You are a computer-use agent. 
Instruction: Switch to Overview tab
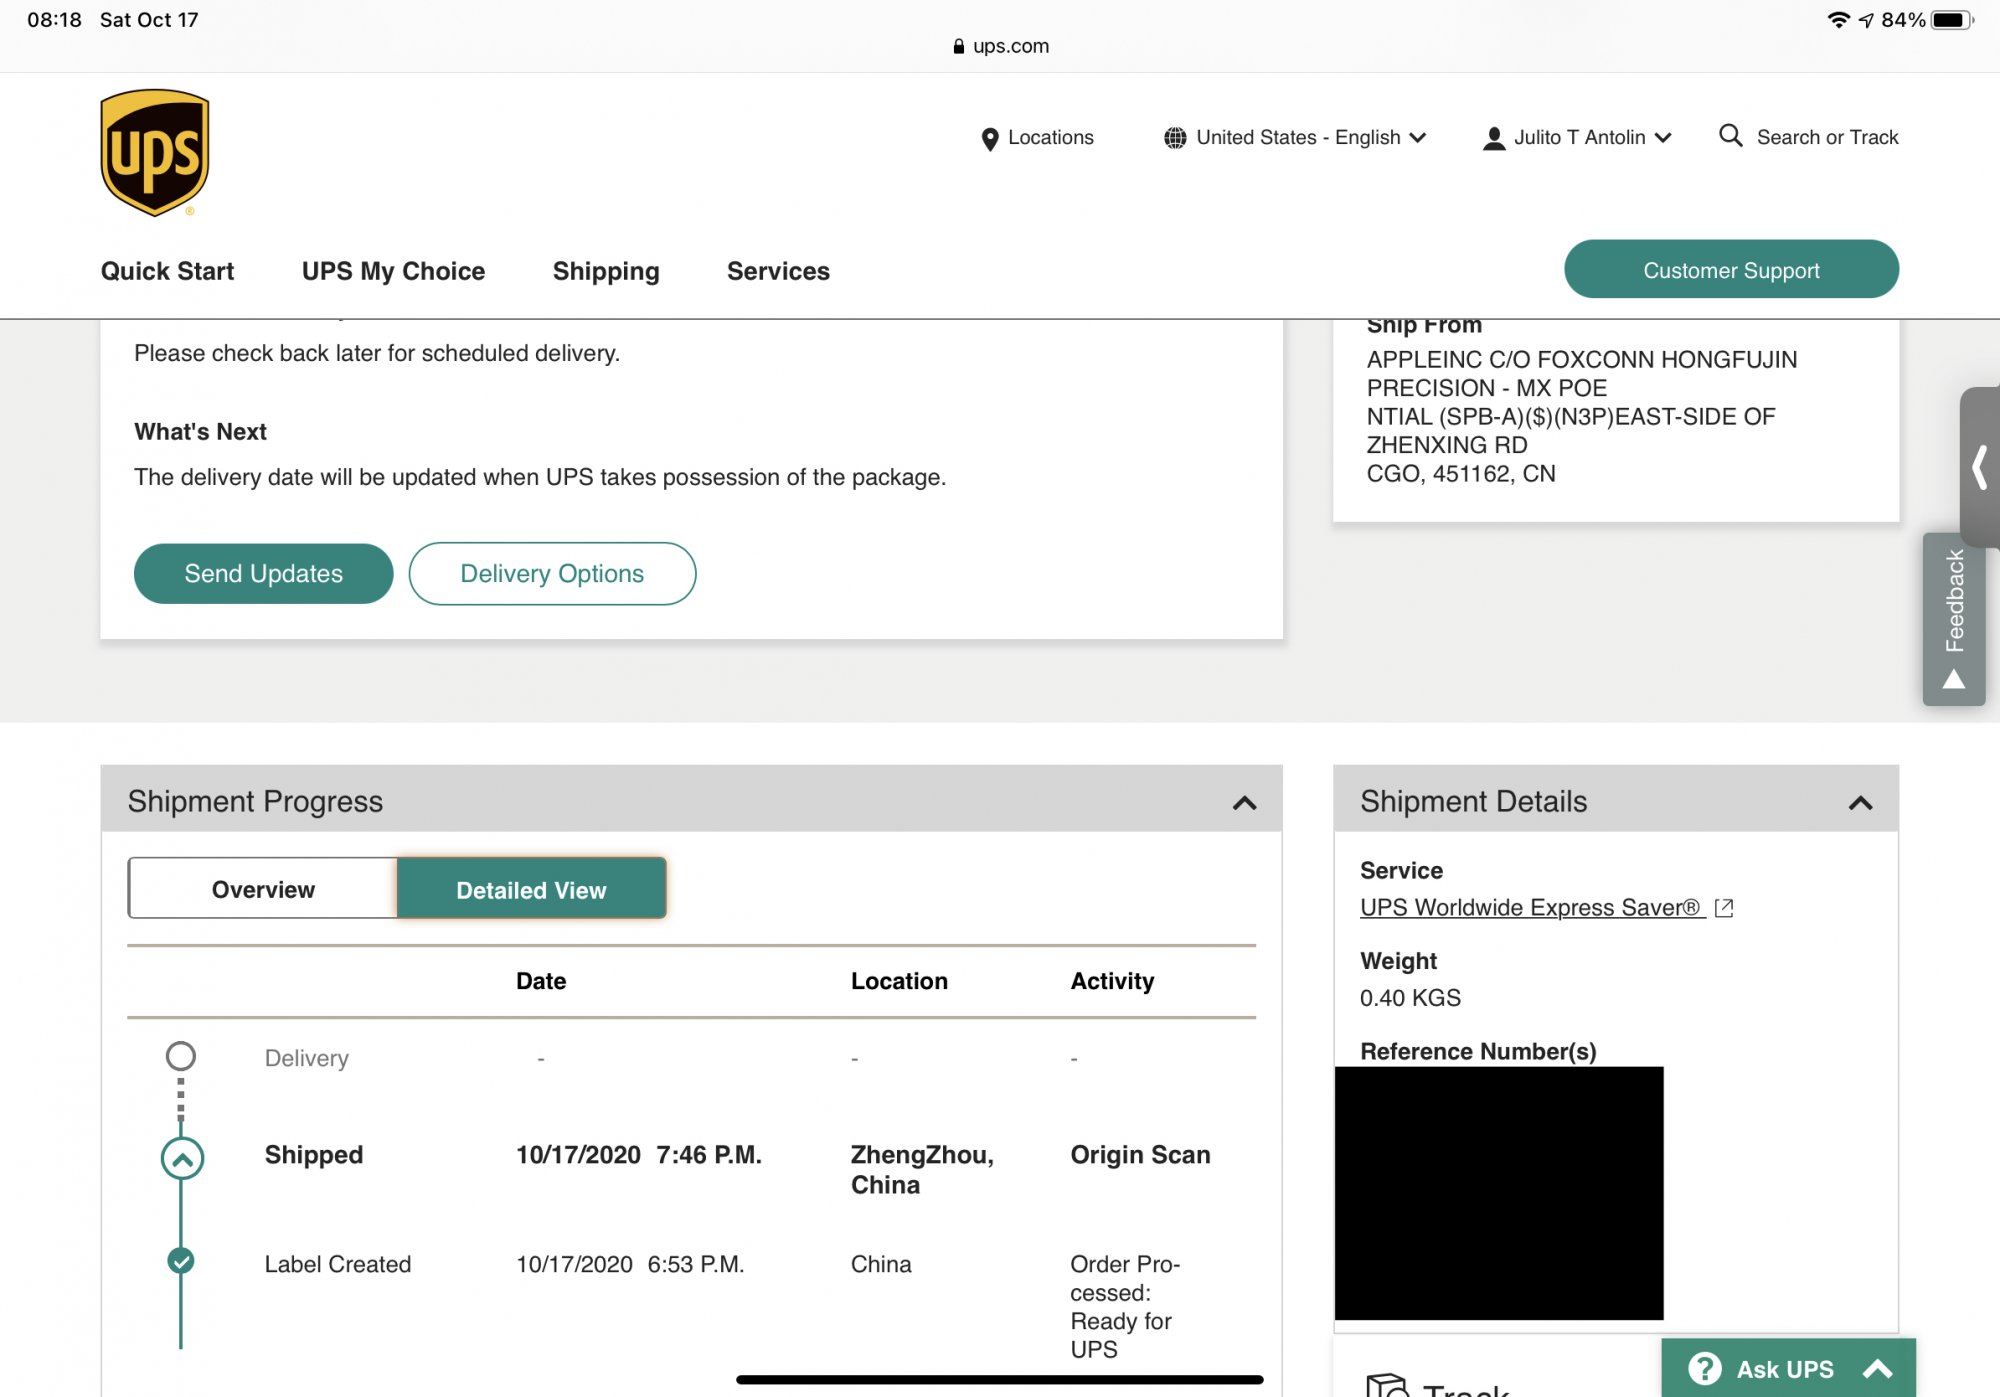point(263,889)
